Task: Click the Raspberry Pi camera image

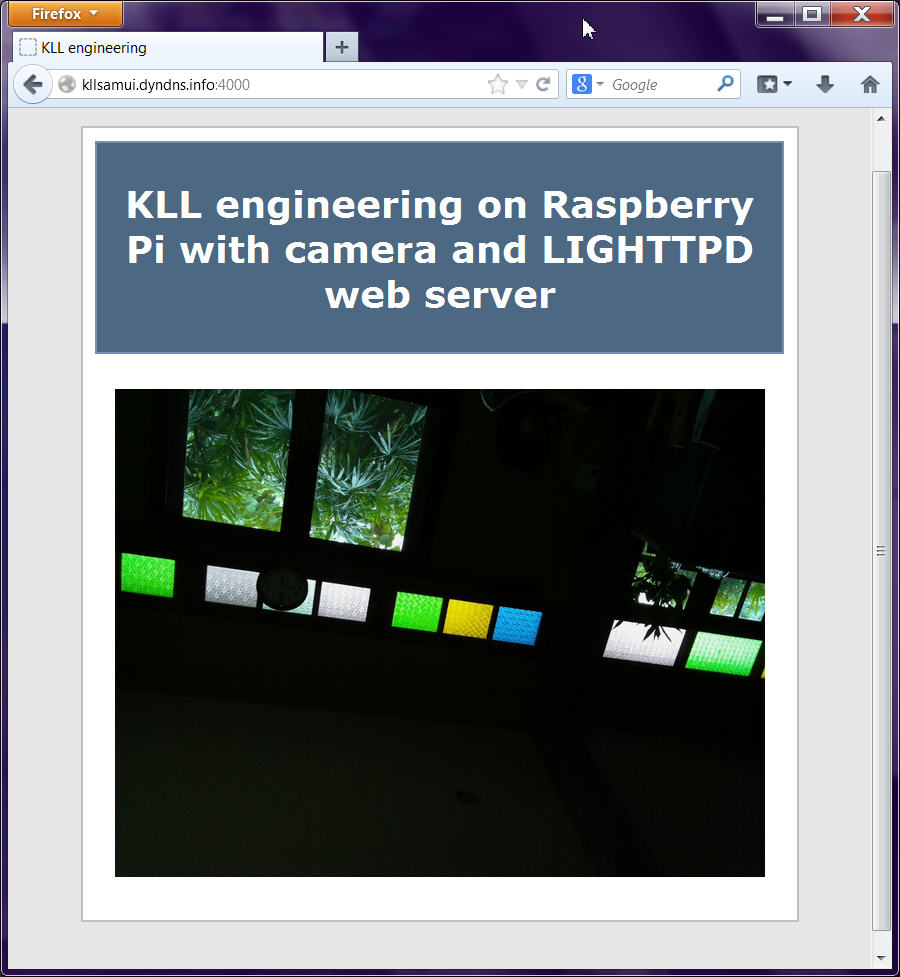Action: [439, 632]
